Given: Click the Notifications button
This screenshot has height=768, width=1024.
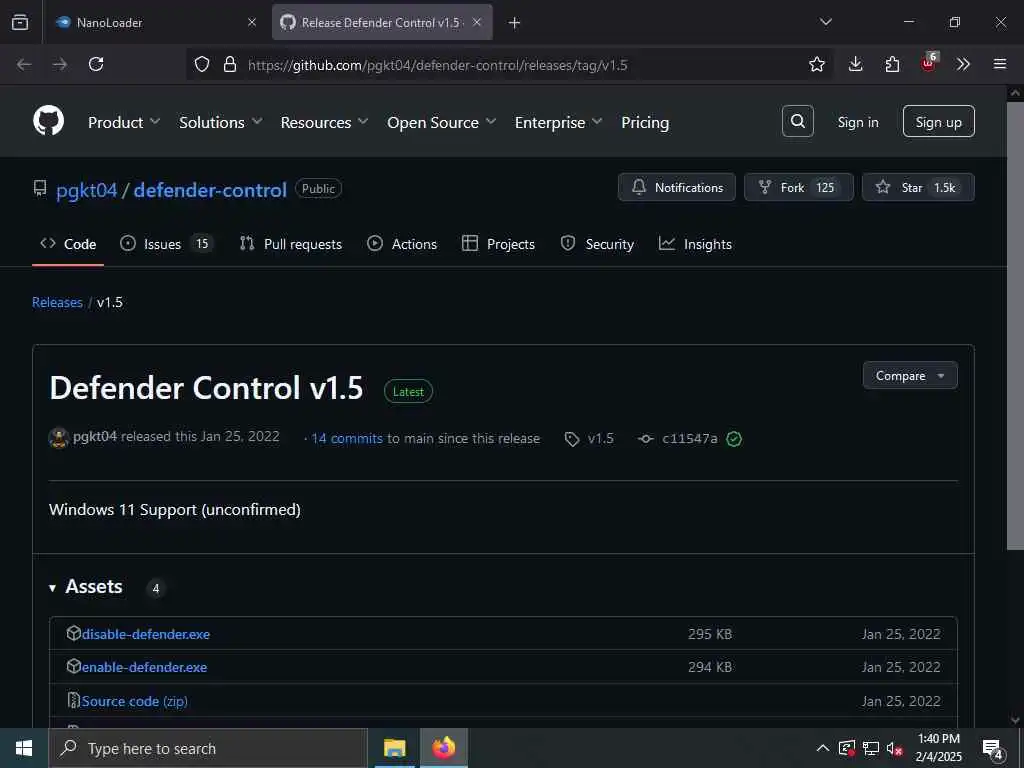Looking at the screenshot, I should pyautogui.click(x=677, y=187).
